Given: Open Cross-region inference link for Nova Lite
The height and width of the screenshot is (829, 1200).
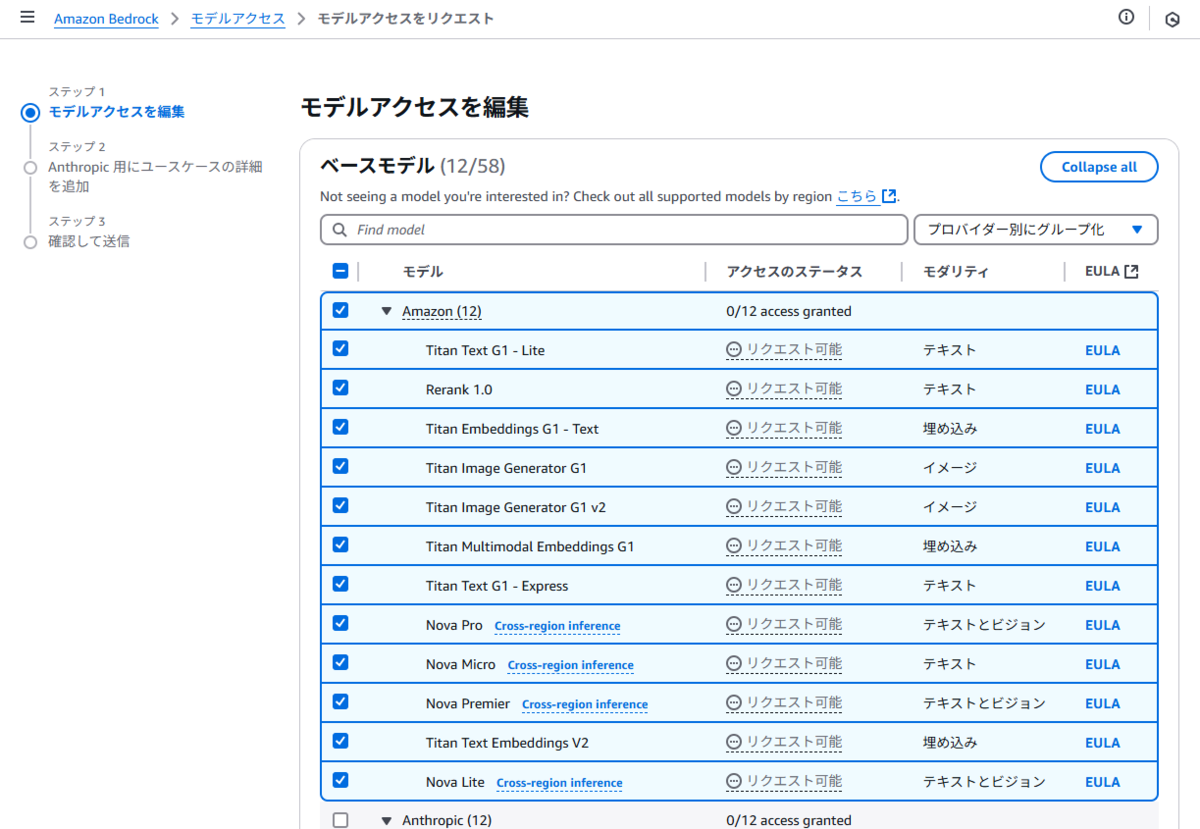Looking at the screenshot, I should (x=559, y=783).
